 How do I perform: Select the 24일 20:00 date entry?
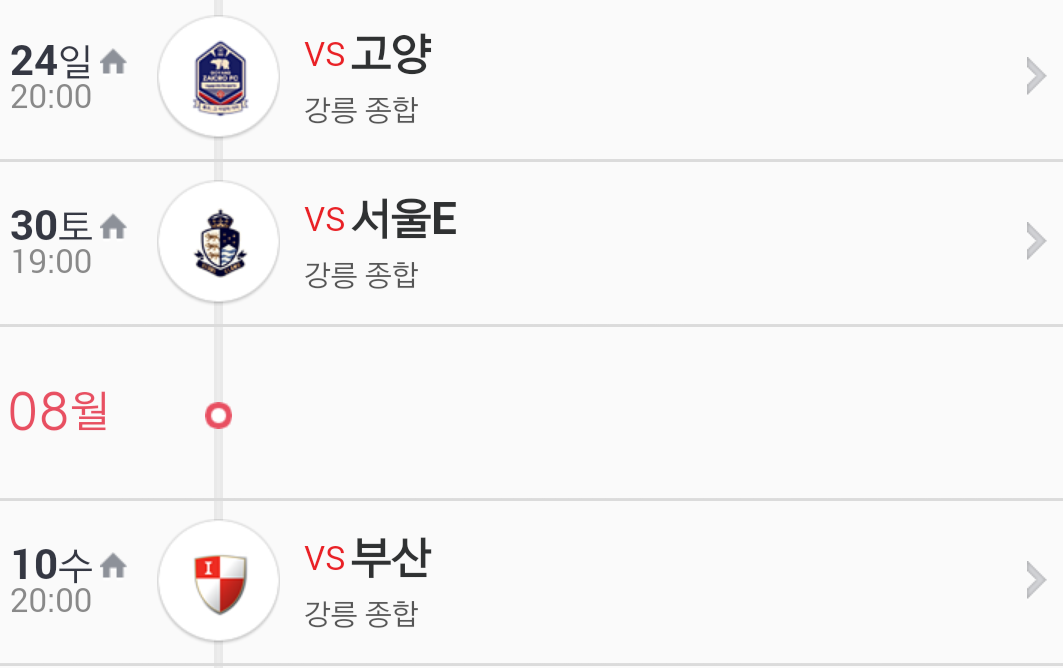(52, 77)
